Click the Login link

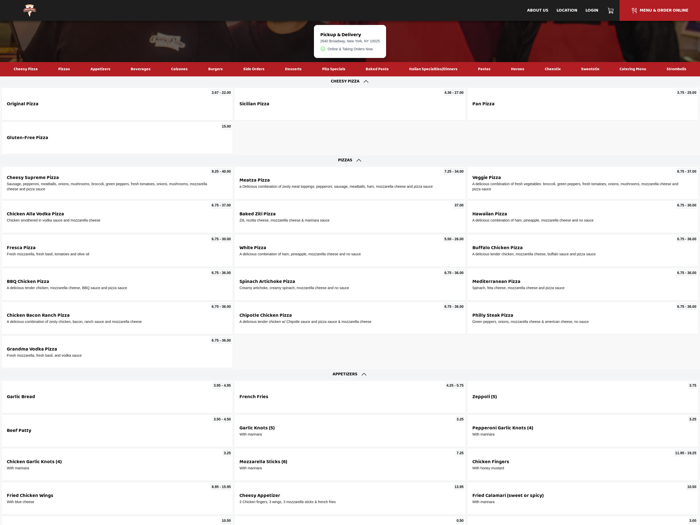[592, 10]
